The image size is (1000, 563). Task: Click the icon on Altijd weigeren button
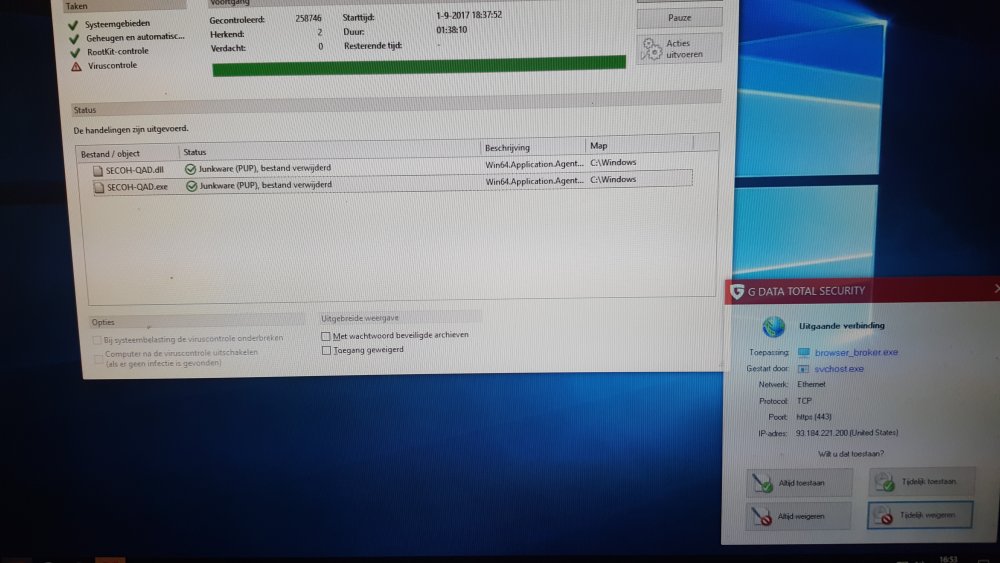pyautogui.click(x=762, y=516)
